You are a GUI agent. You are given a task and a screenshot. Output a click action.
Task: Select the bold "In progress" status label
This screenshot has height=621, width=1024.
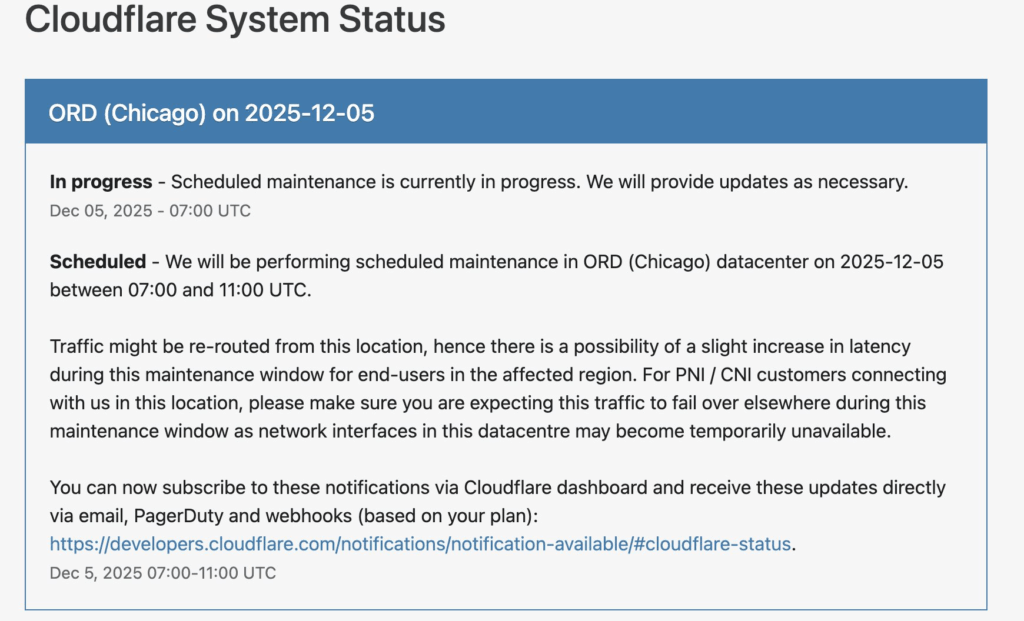click(x=101, y=182)
